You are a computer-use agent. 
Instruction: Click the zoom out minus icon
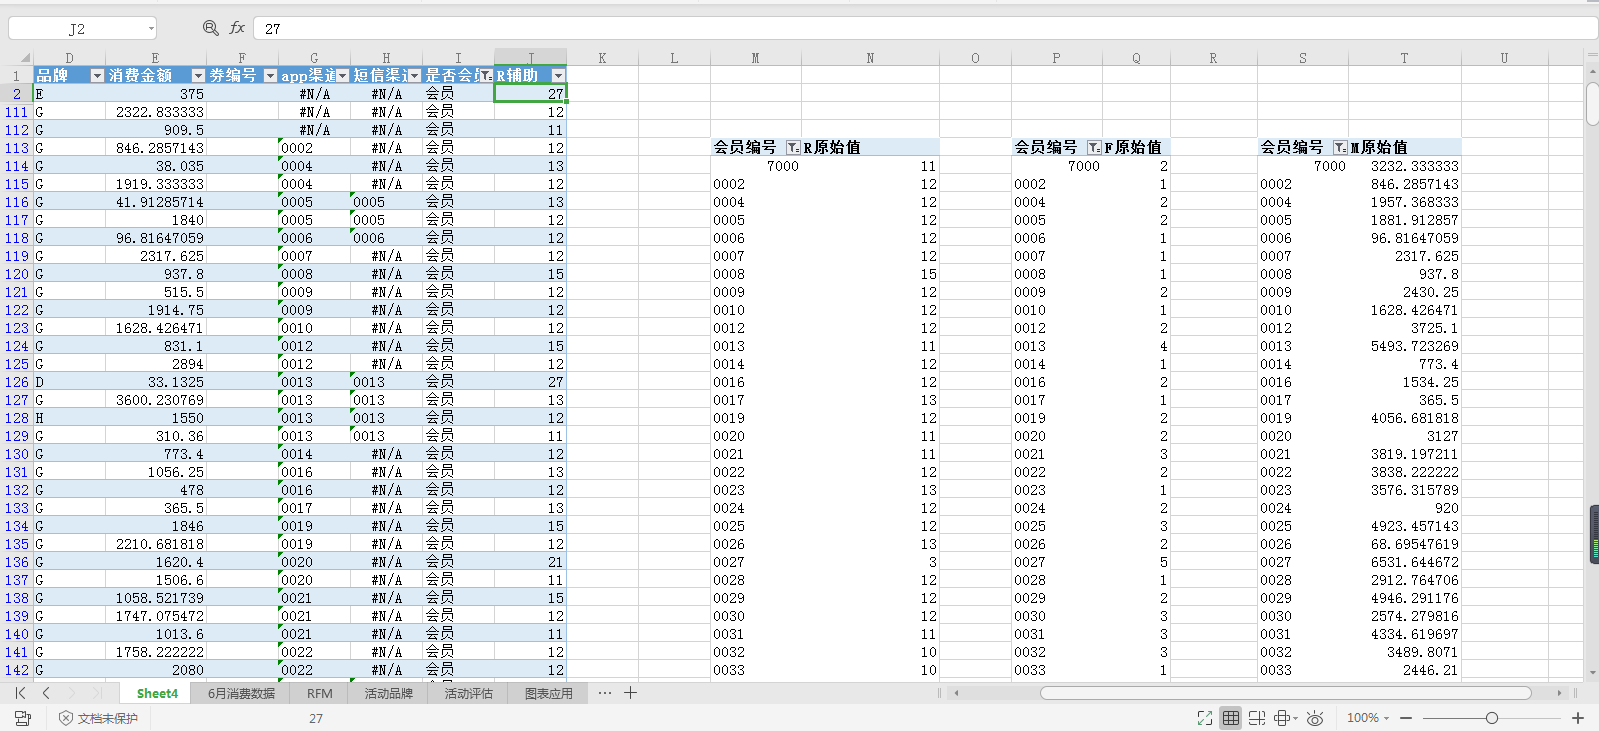[x=1406, y=718]
